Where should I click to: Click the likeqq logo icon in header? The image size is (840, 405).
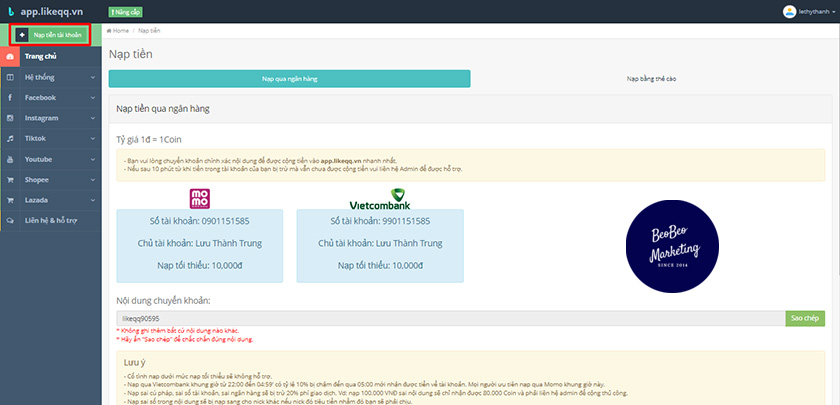[10, 11]
